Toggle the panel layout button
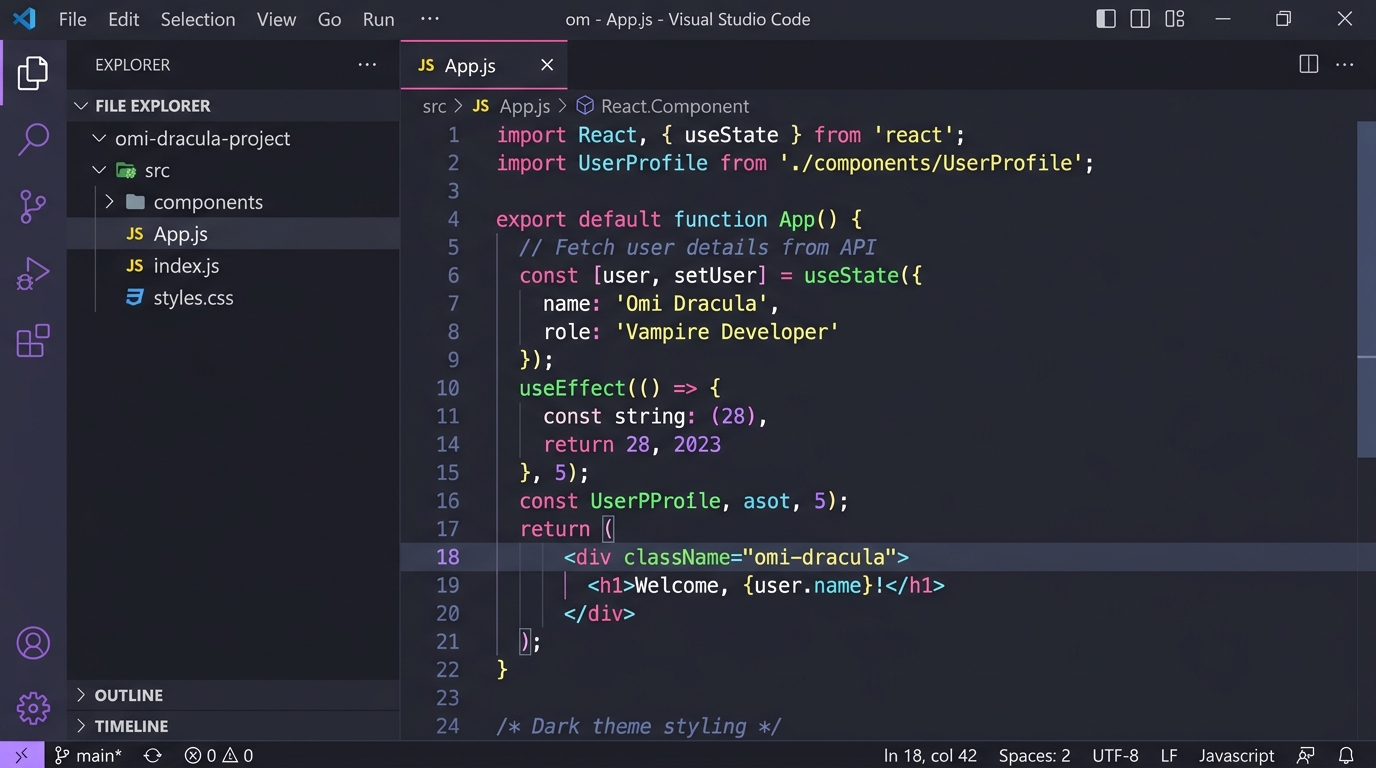 [x=1140, y=19]
